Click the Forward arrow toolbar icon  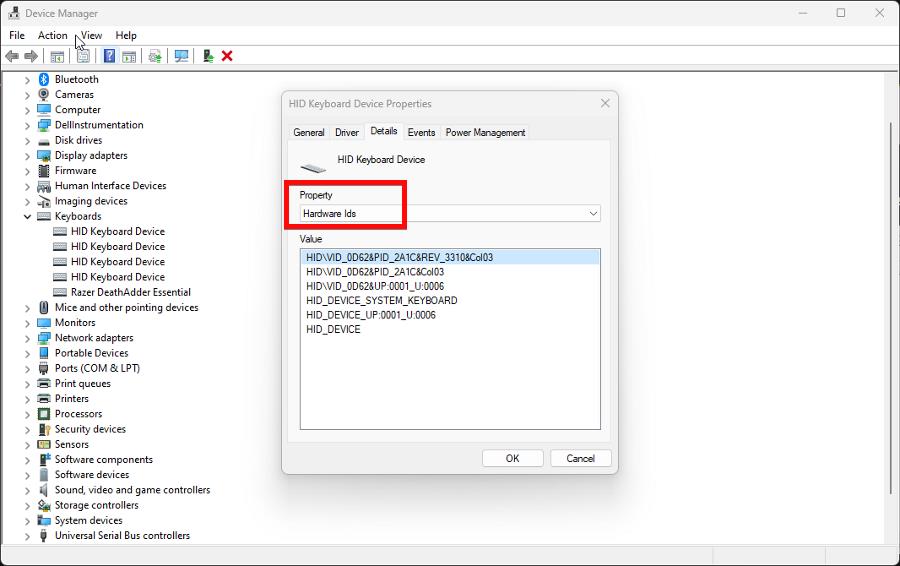coord(31,56)
